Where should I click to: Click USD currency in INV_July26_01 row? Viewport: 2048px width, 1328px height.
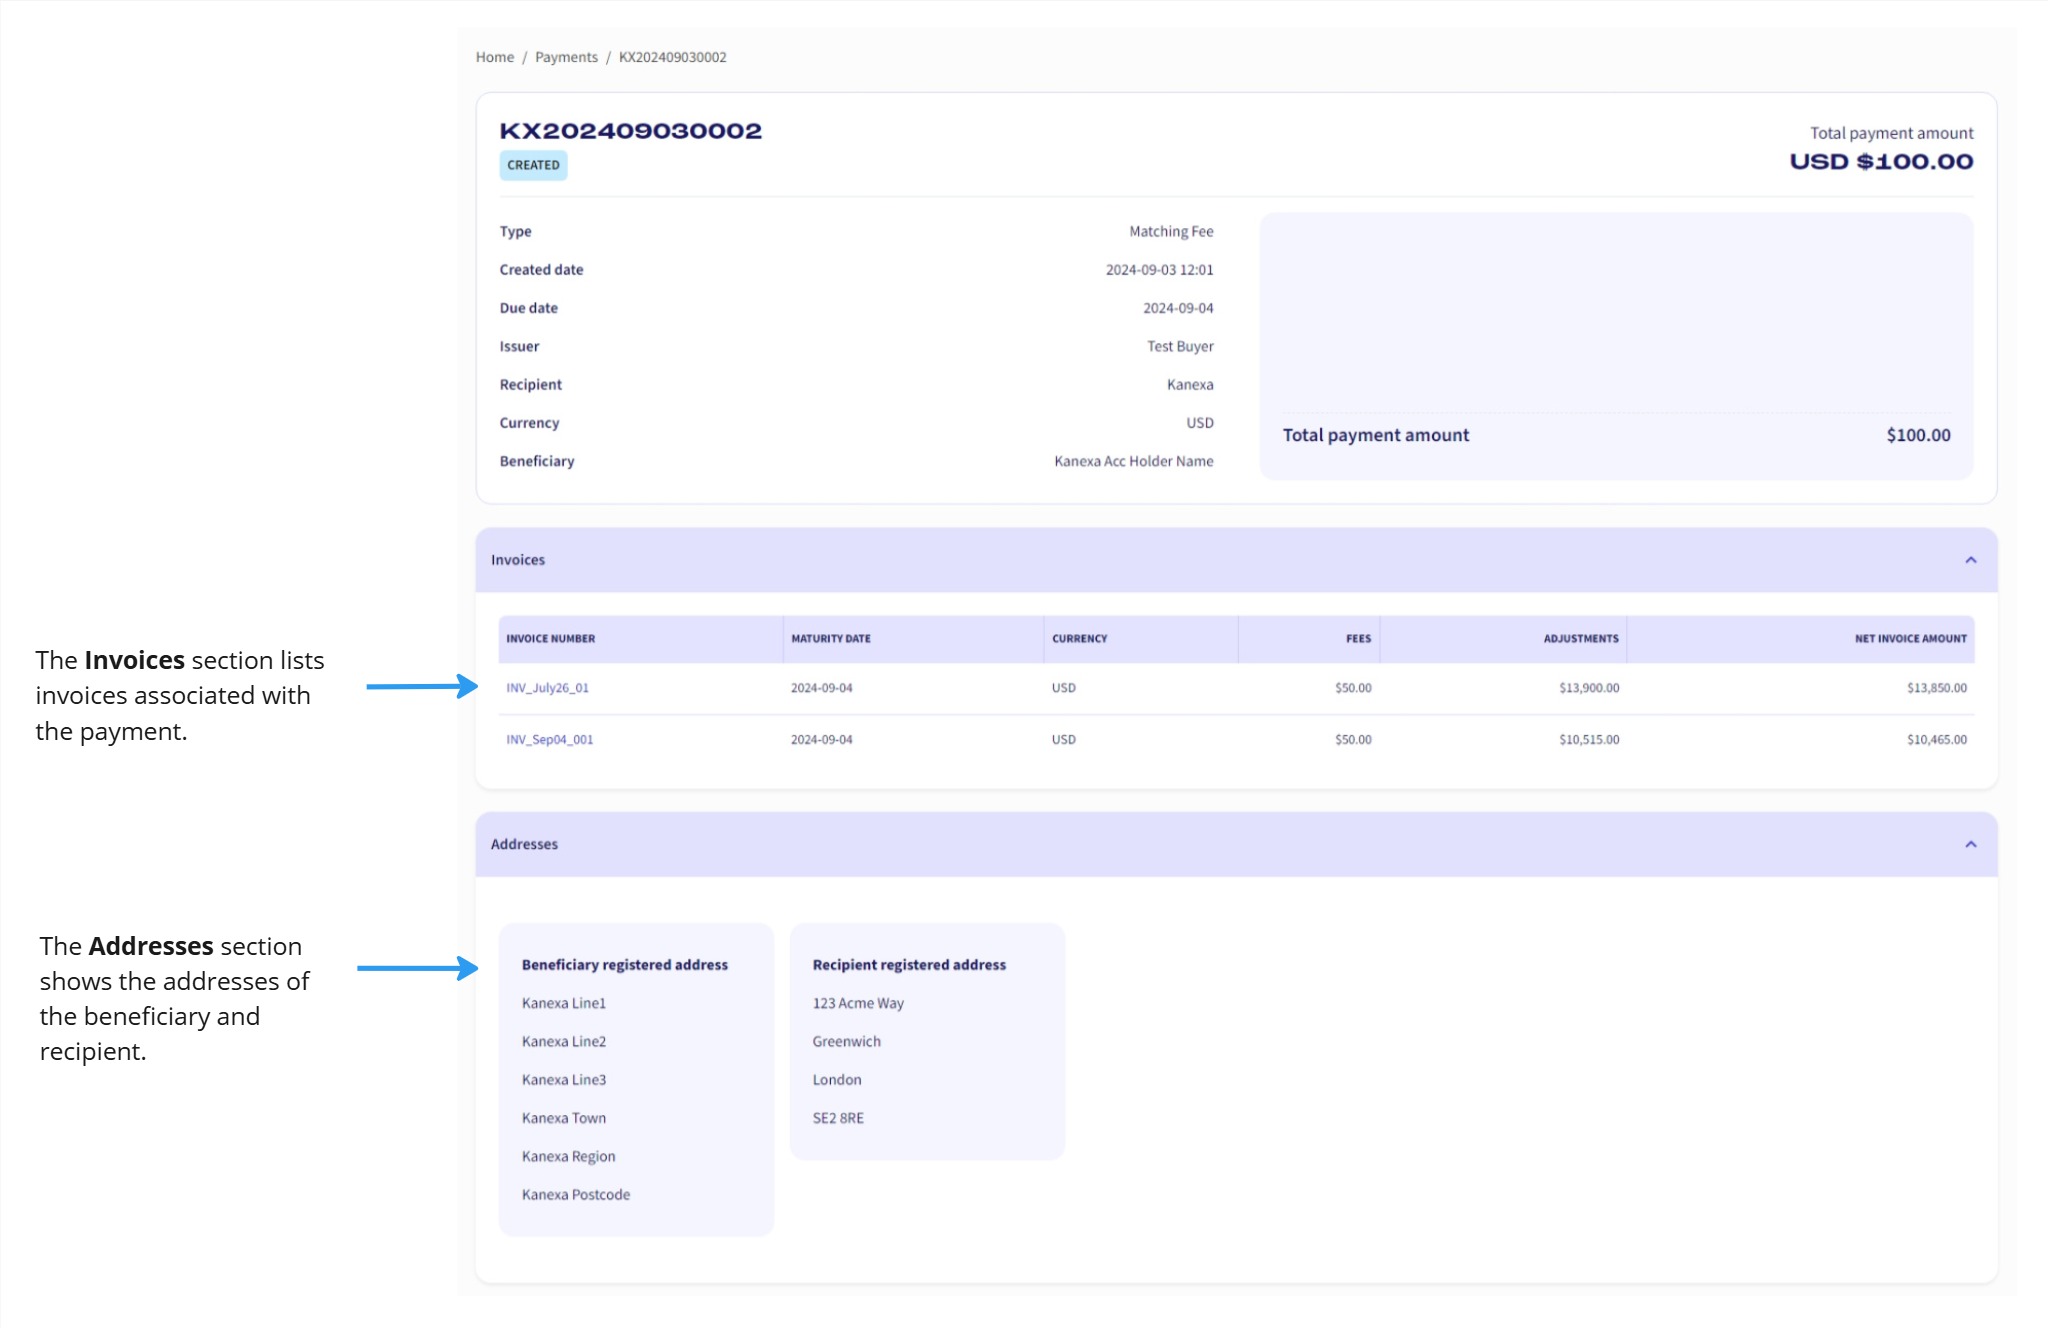point(1063,688)
